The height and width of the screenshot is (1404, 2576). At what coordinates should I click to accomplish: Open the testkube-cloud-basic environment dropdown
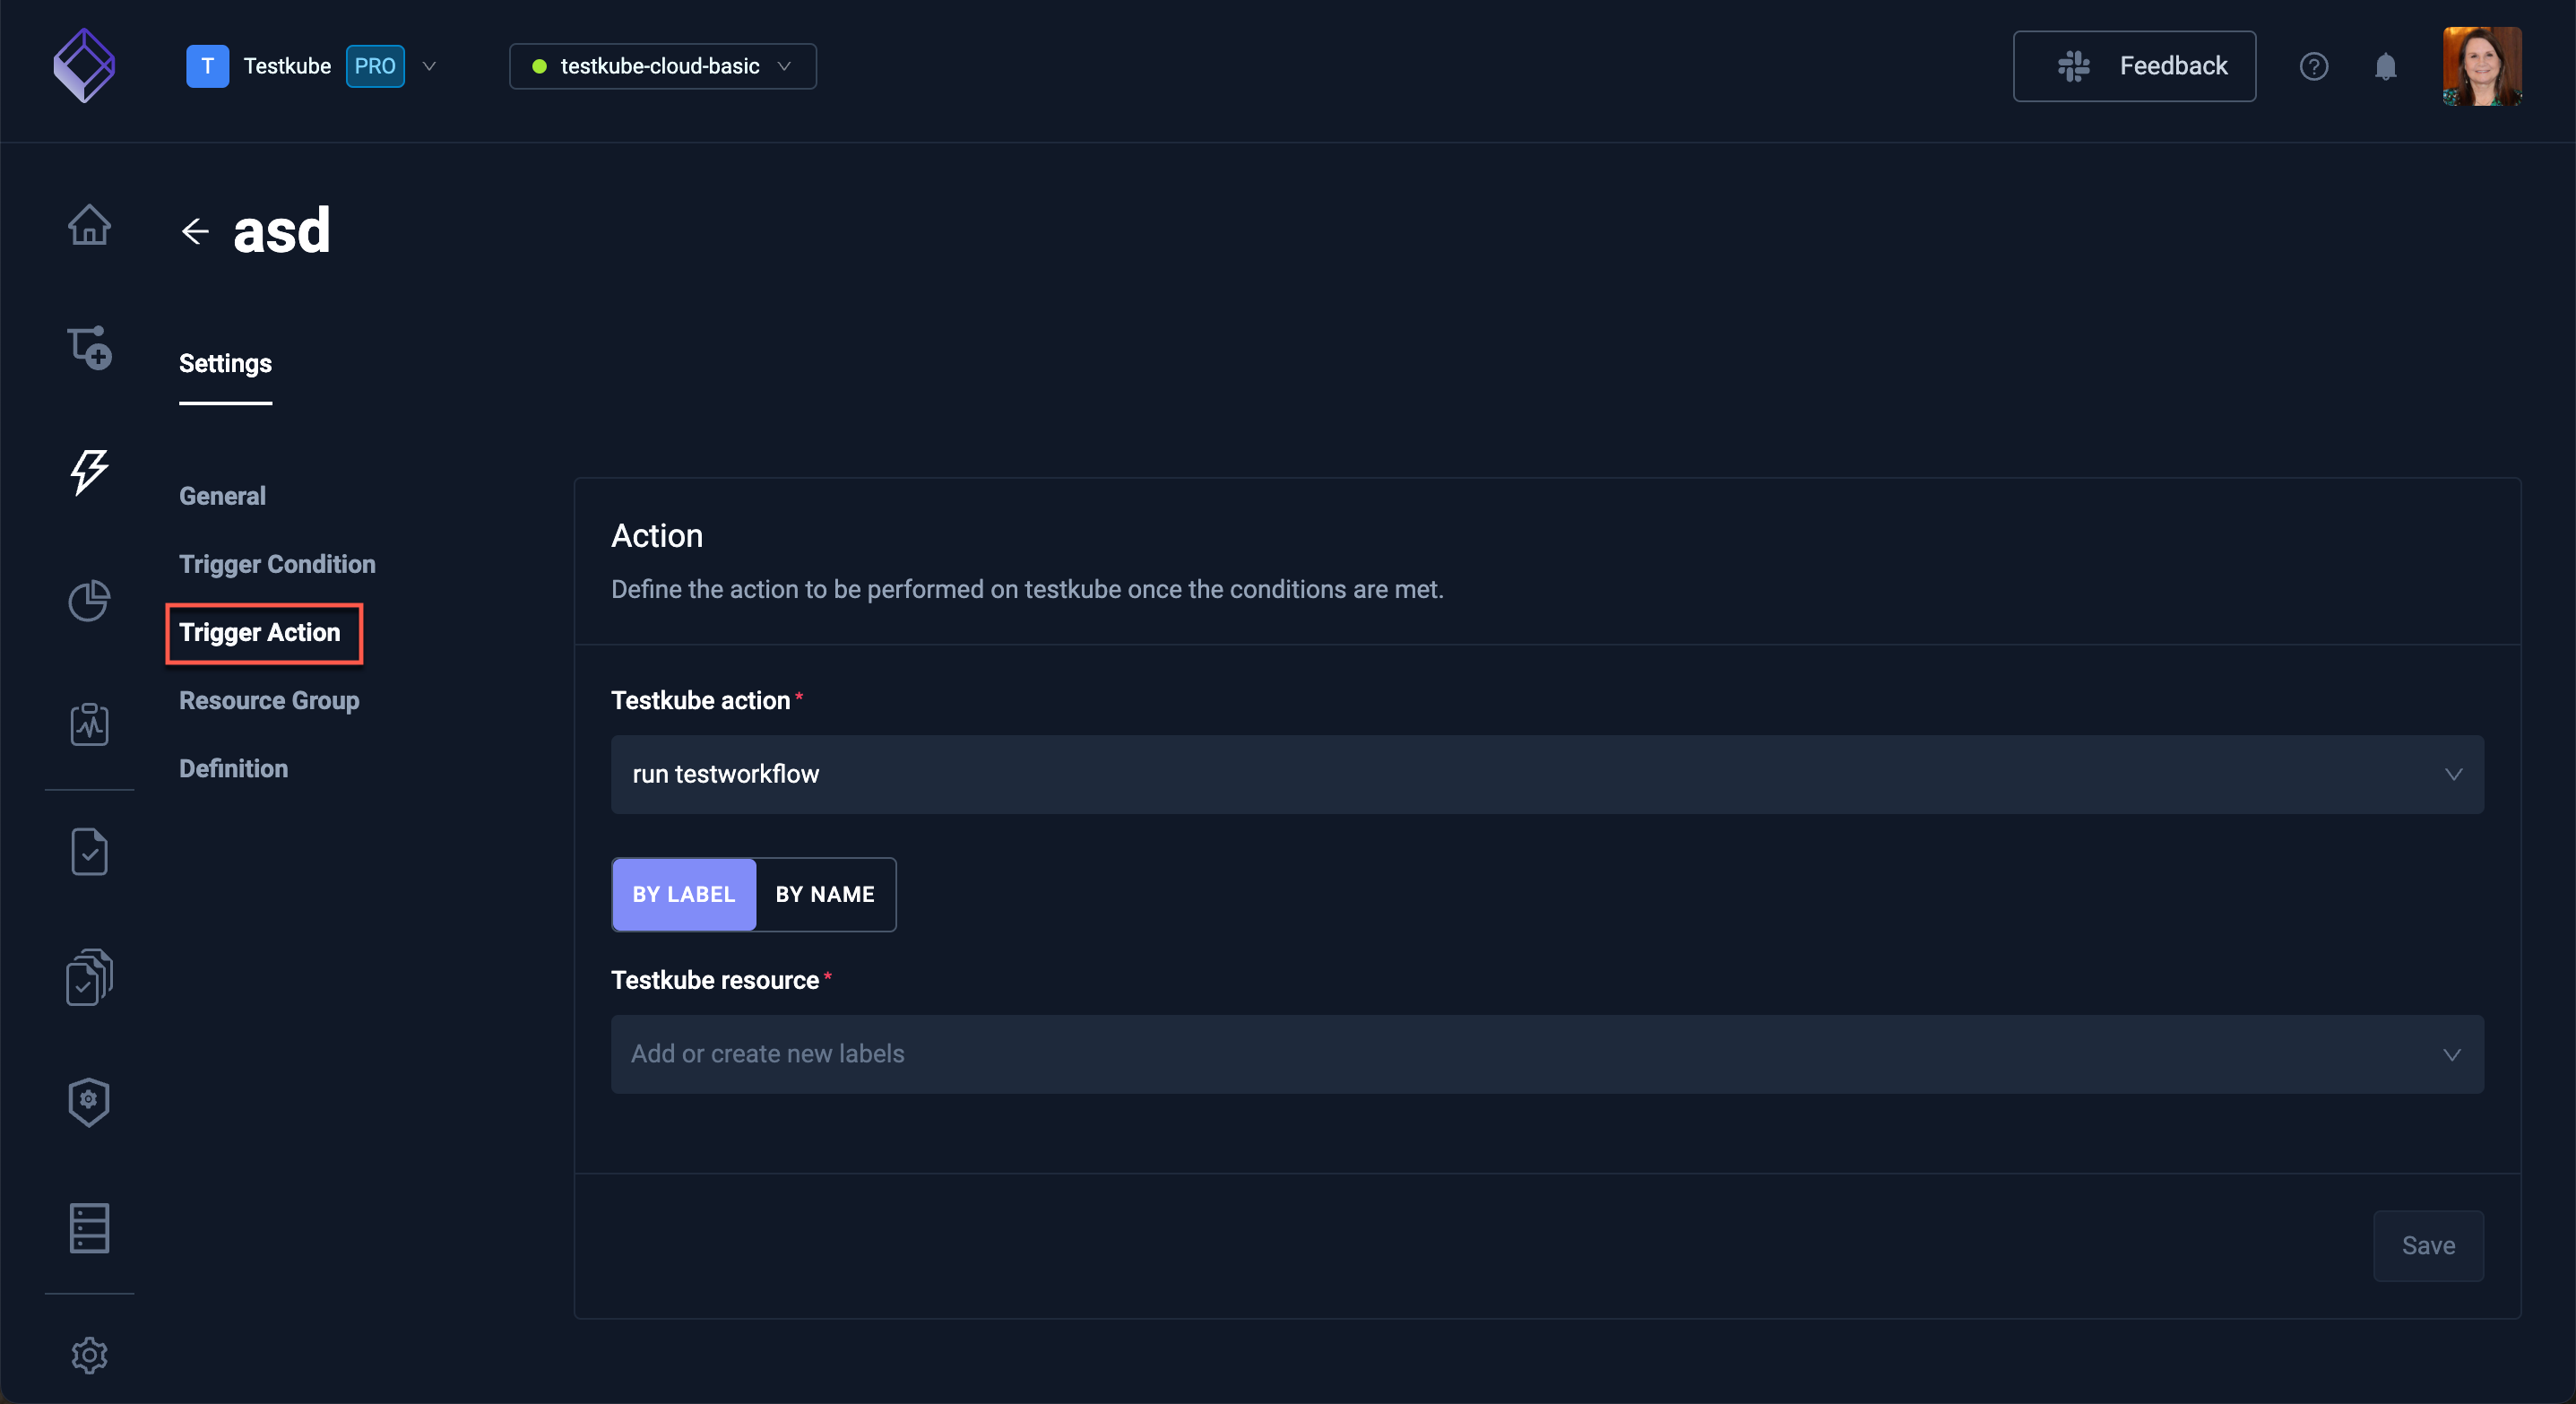coord(662,66)
